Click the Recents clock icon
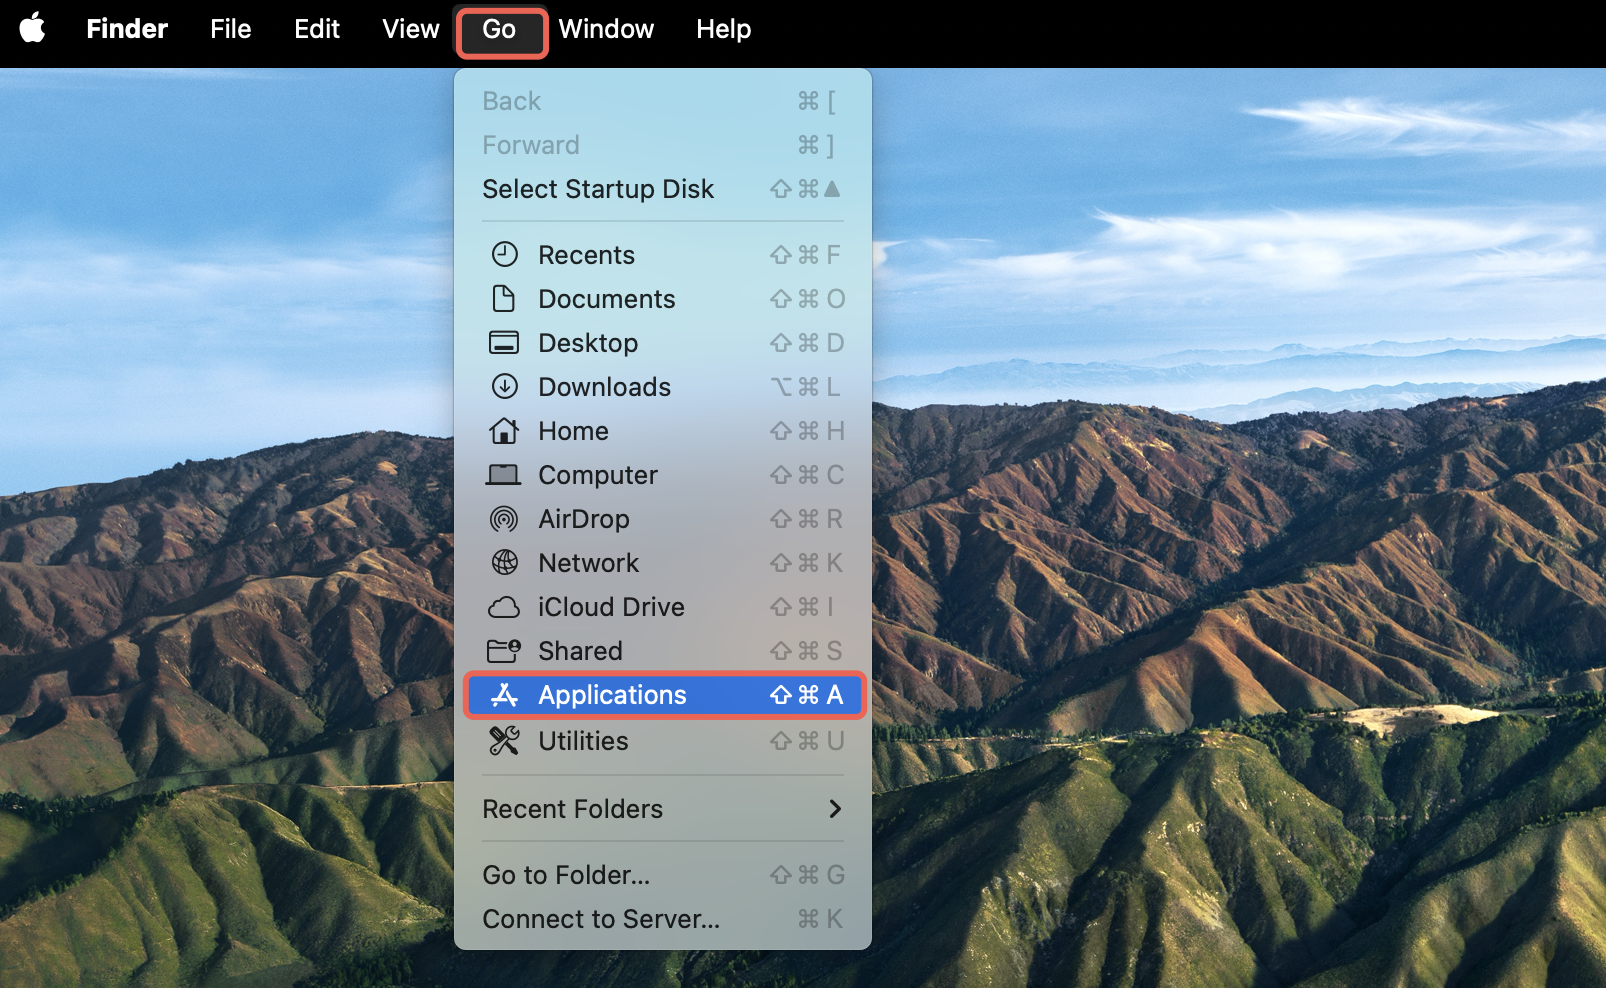This screenshot has width=1606, height=988. [x=505, y=254]
